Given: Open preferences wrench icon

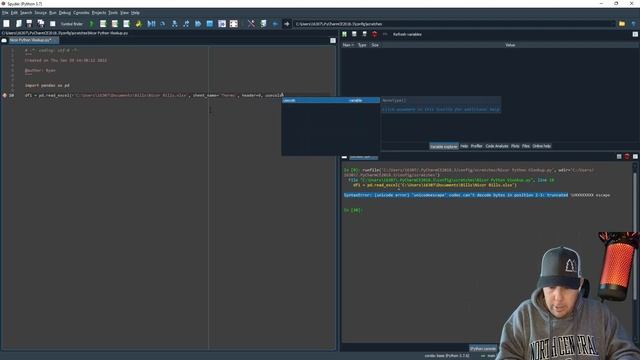Looking at the screenshot, I should [x=251, y=24].
